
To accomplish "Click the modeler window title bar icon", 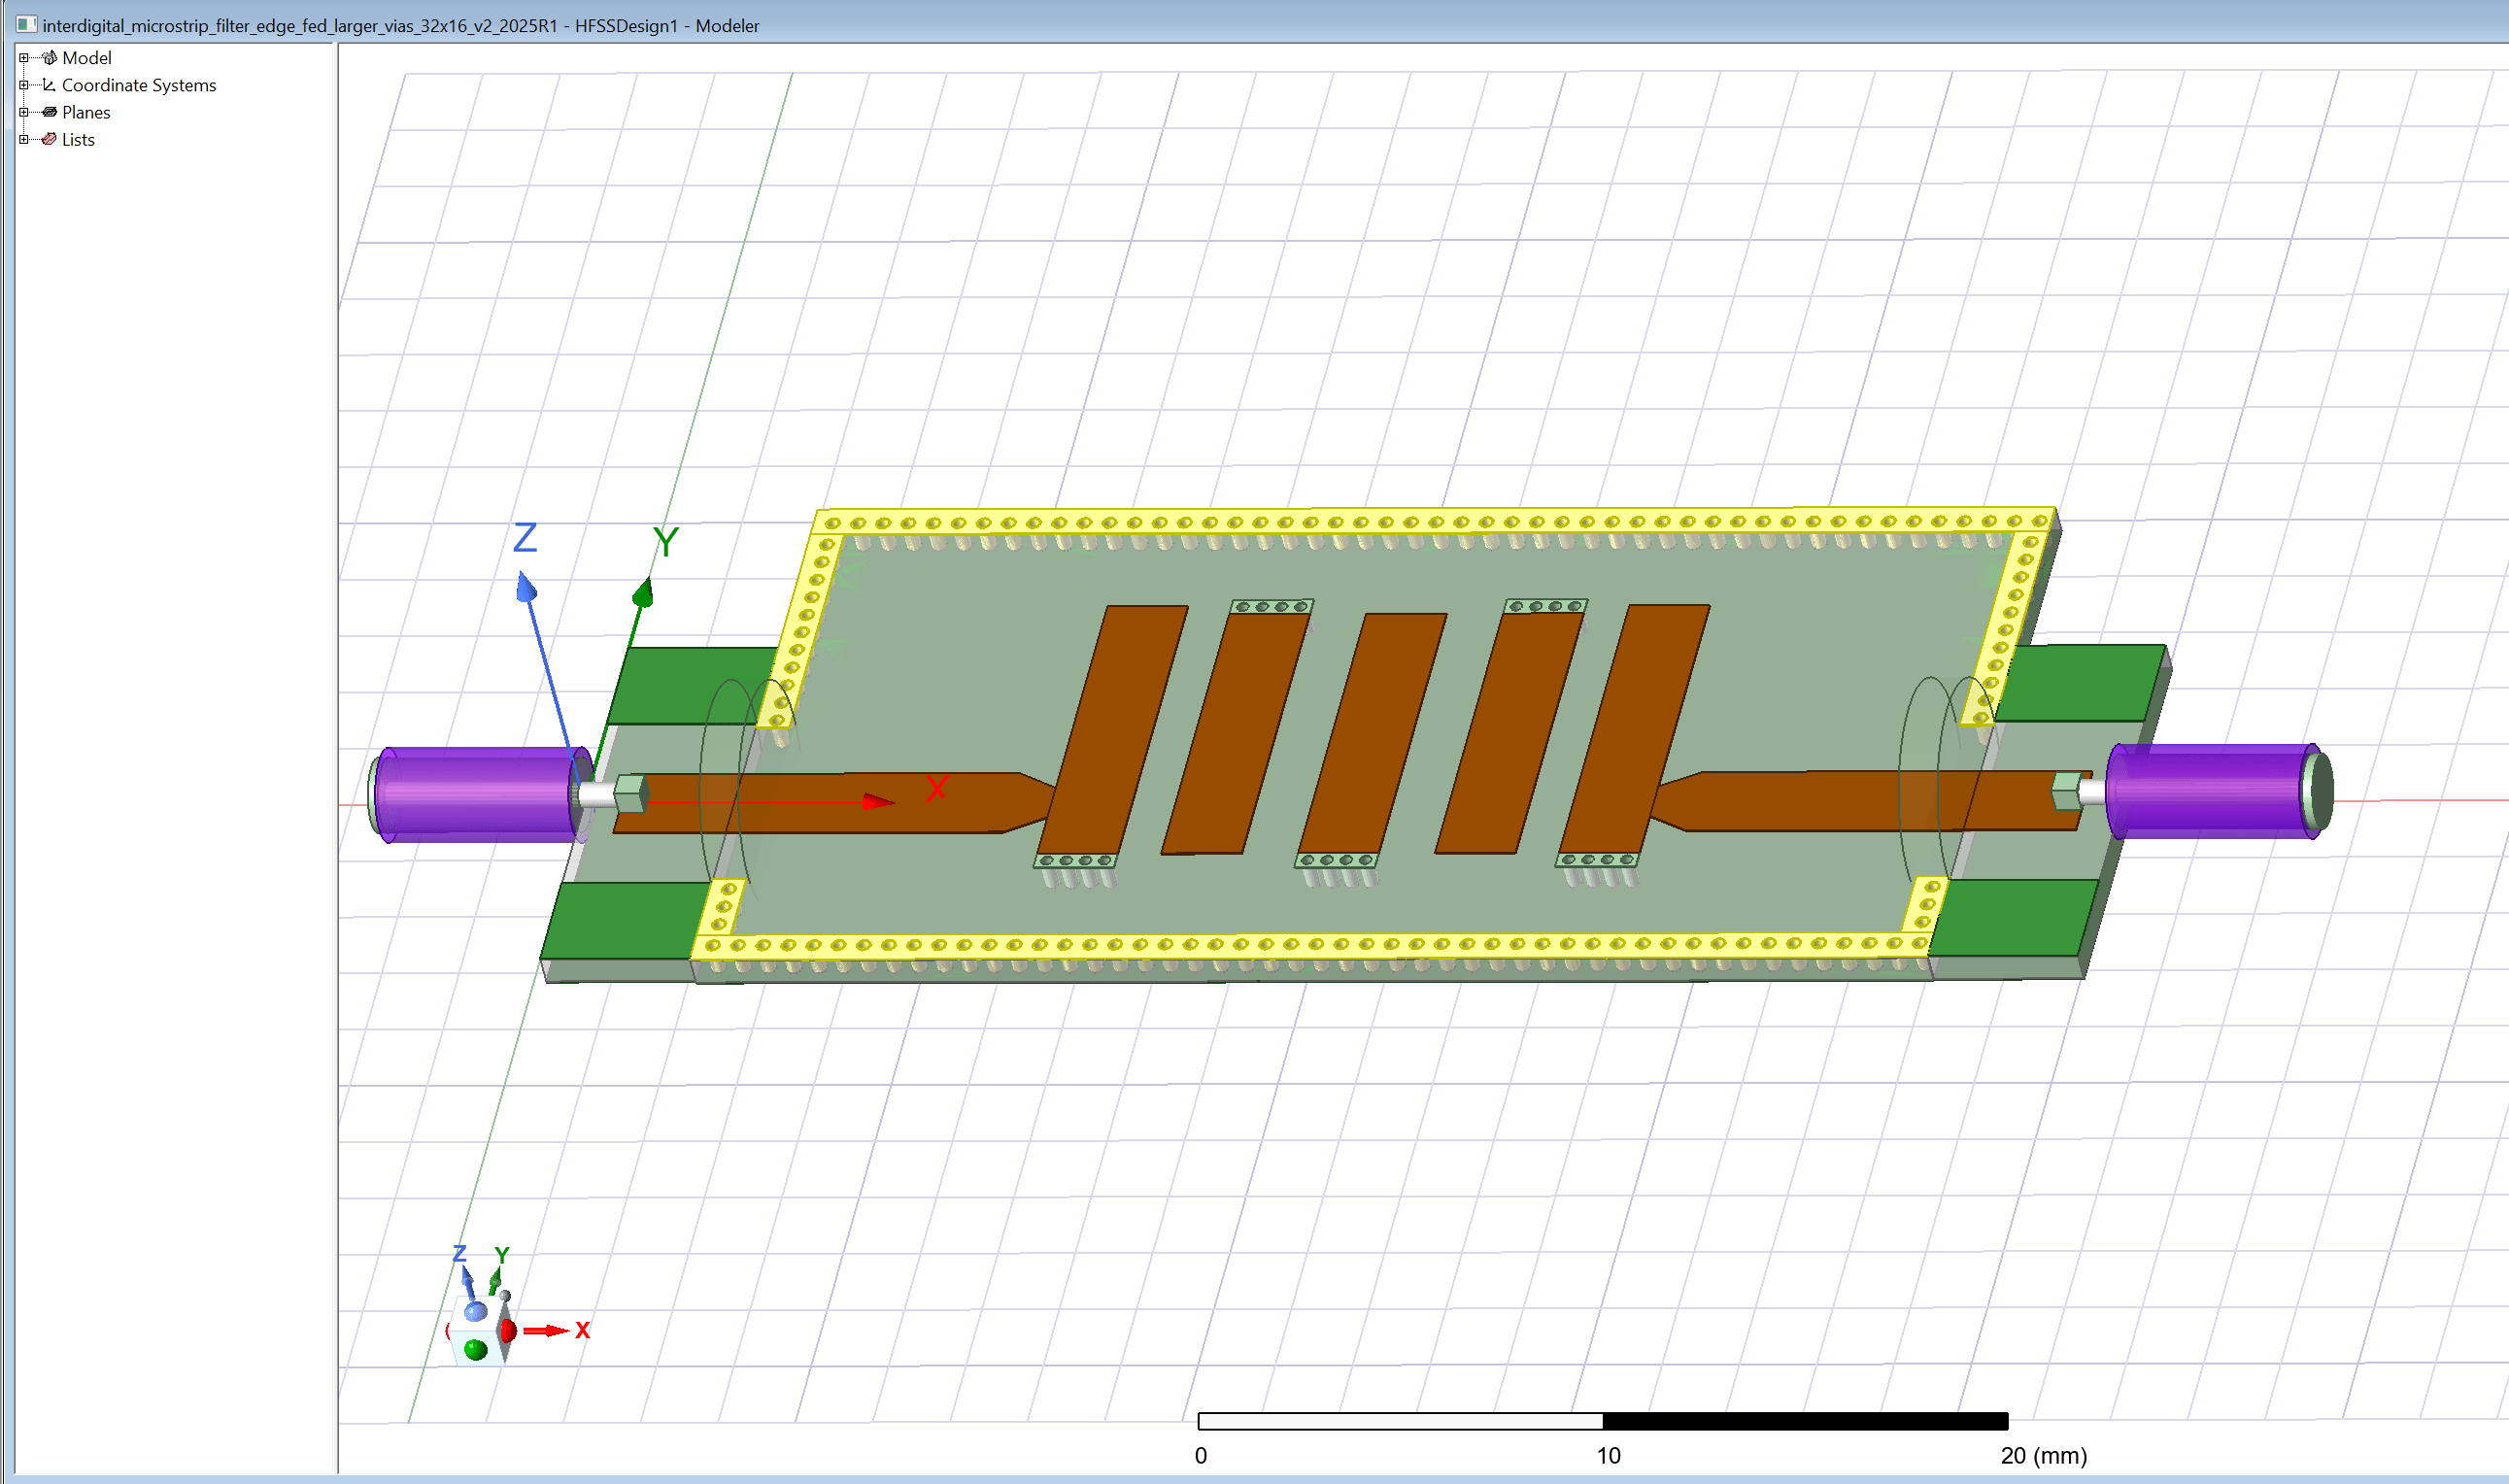I will click(27, 25).
